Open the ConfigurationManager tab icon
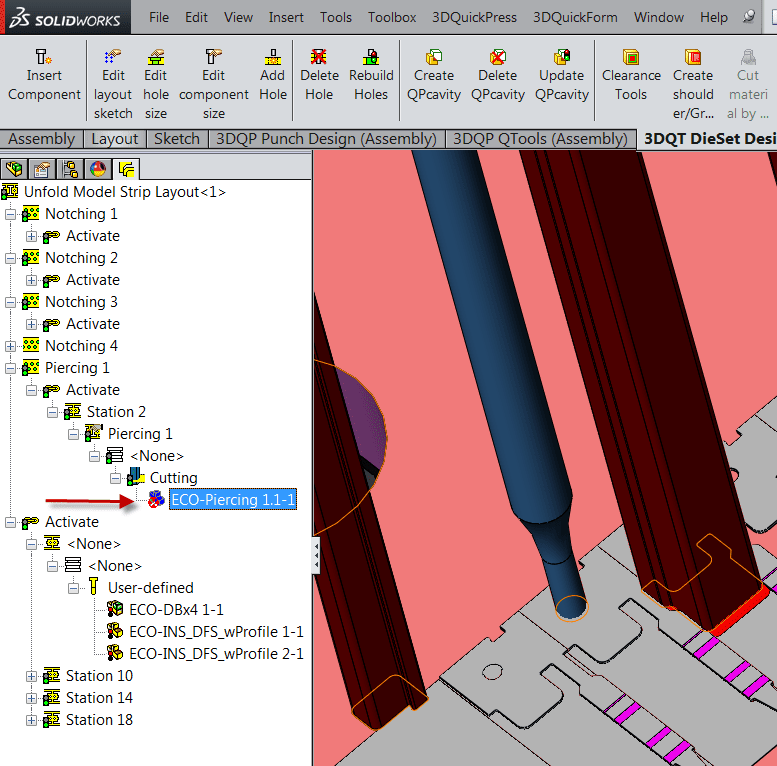 click(x=70, y=169)
